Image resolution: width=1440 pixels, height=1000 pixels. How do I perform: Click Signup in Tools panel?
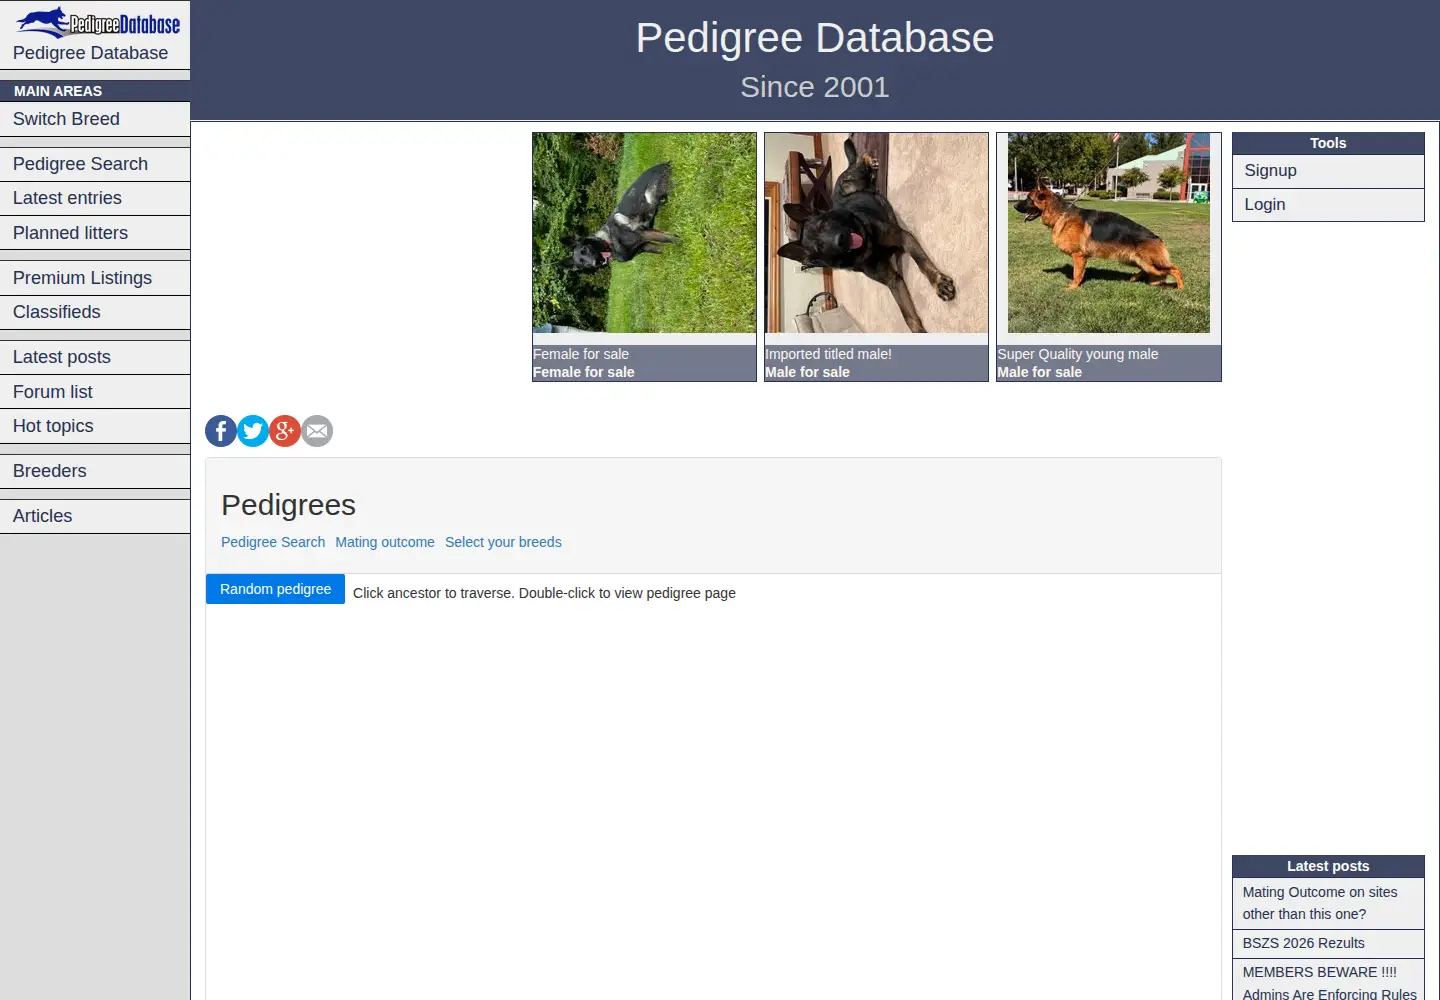pos(1328,171)
